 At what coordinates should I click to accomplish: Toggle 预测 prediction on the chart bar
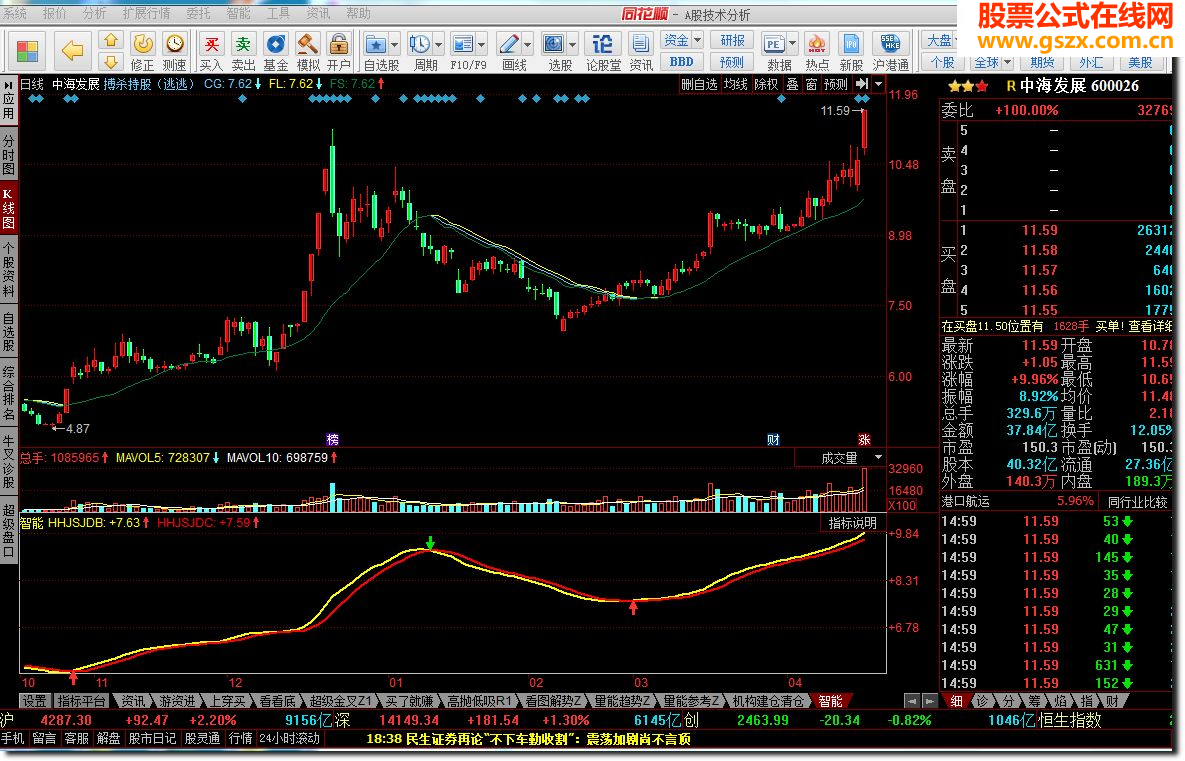tap(836, 85)
